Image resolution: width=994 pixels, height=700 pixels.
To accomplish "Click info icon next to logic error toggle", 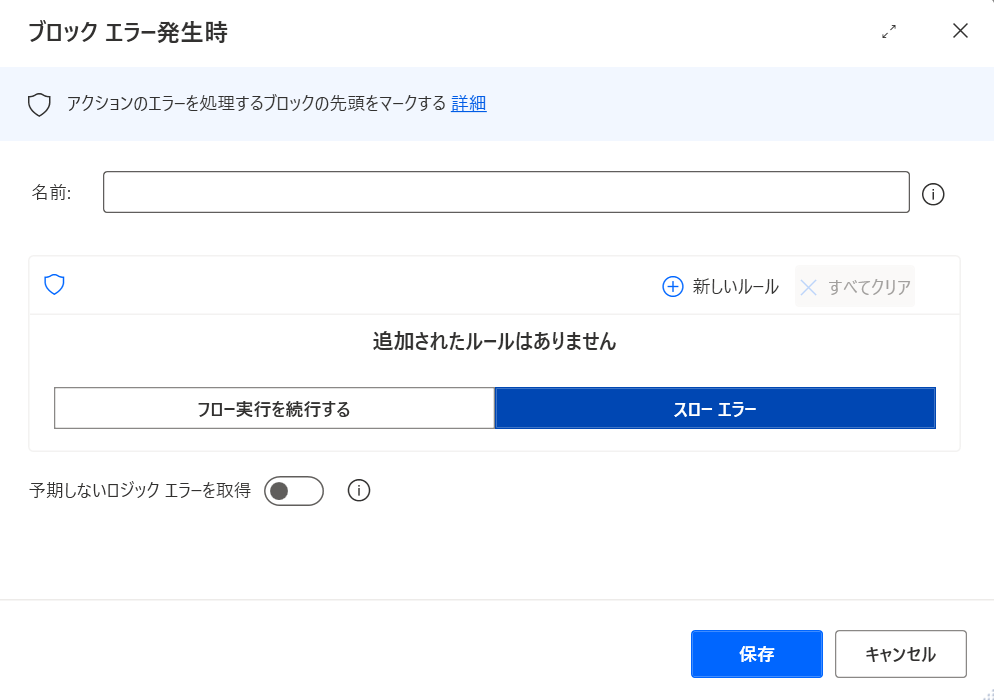I will [359, 491].
